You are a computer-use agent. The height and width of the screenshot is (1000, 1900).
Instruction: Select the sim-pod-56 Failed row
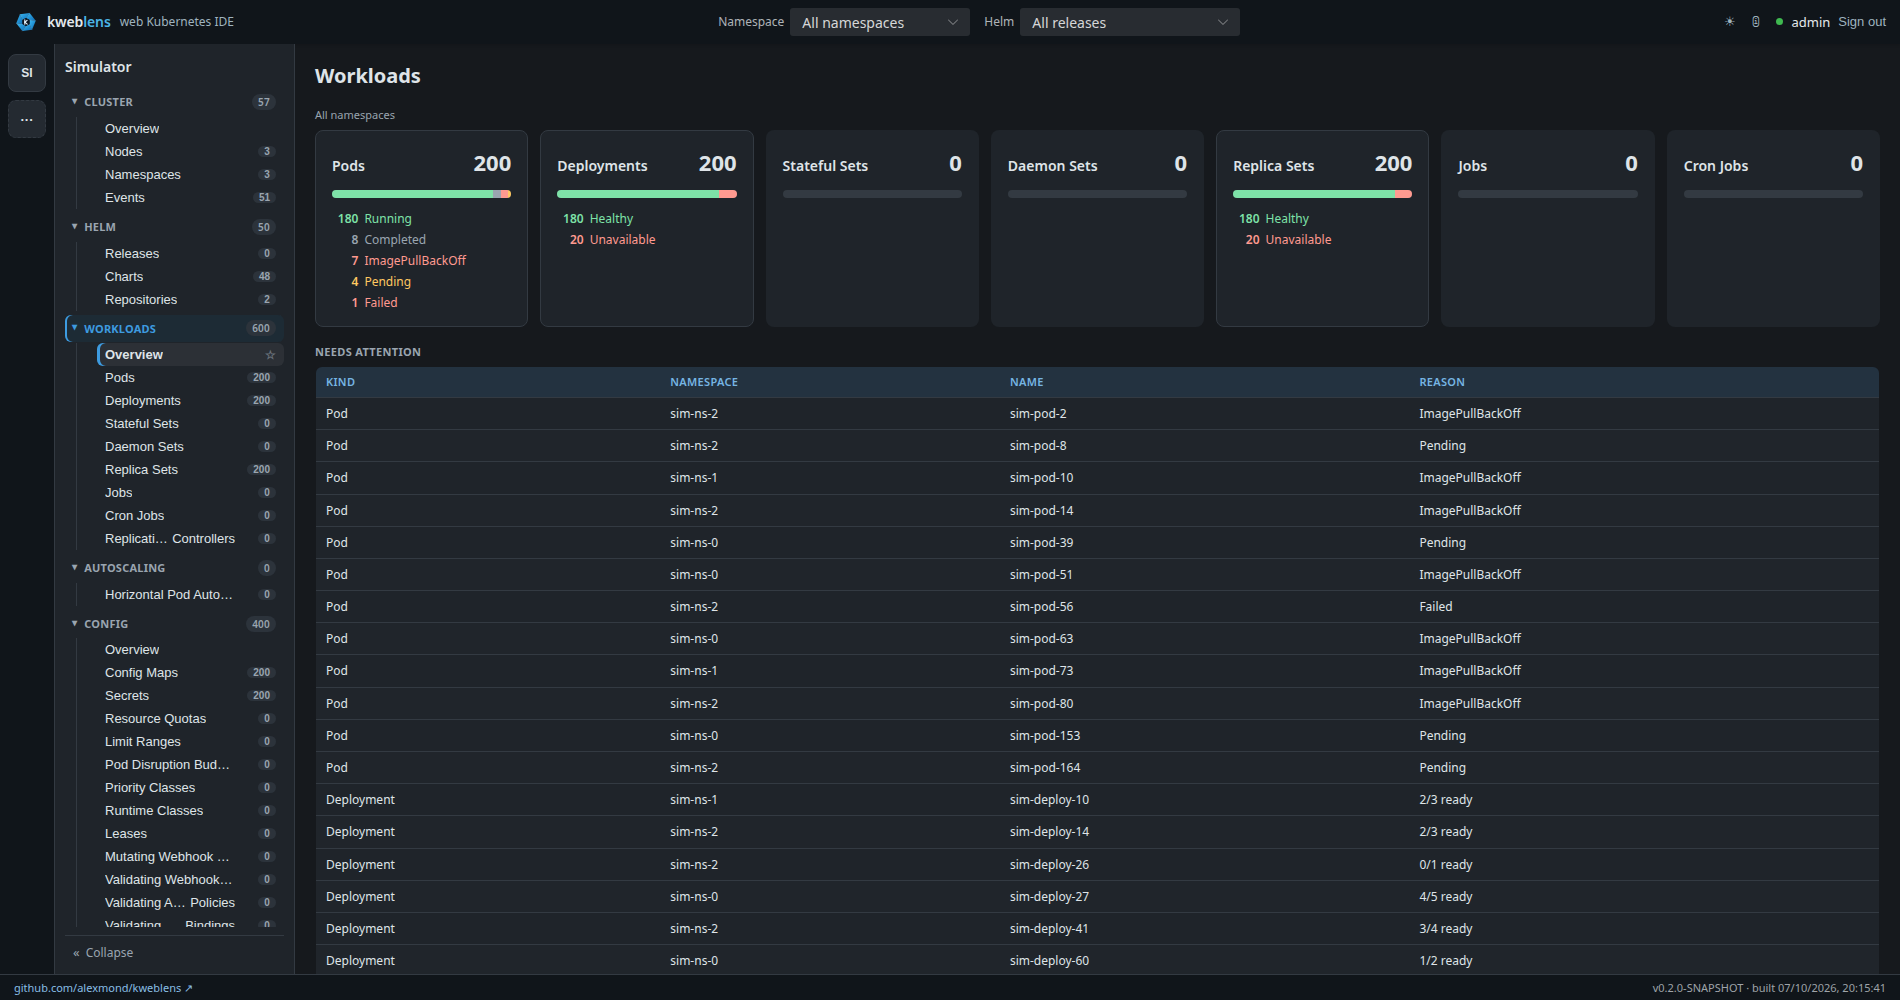coord(1097,607)
